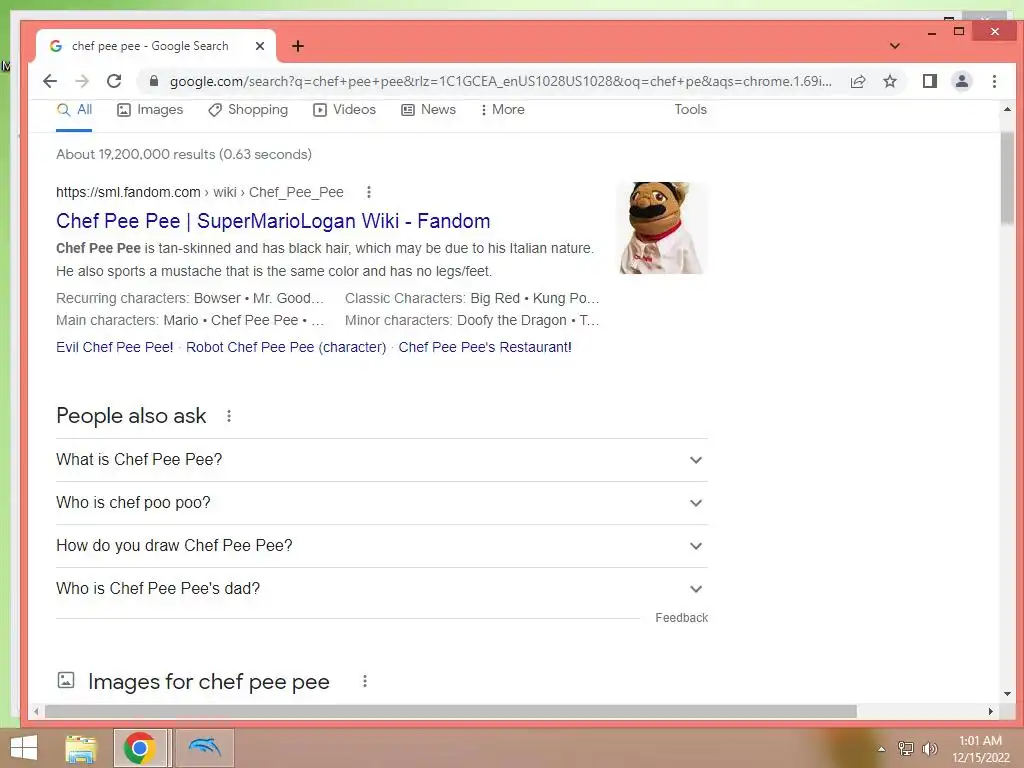The height and width of the screenshot is (768, 1024).
Task: Open Chef Pee Pee's Restaurant! link
Action: coord(485,347)
